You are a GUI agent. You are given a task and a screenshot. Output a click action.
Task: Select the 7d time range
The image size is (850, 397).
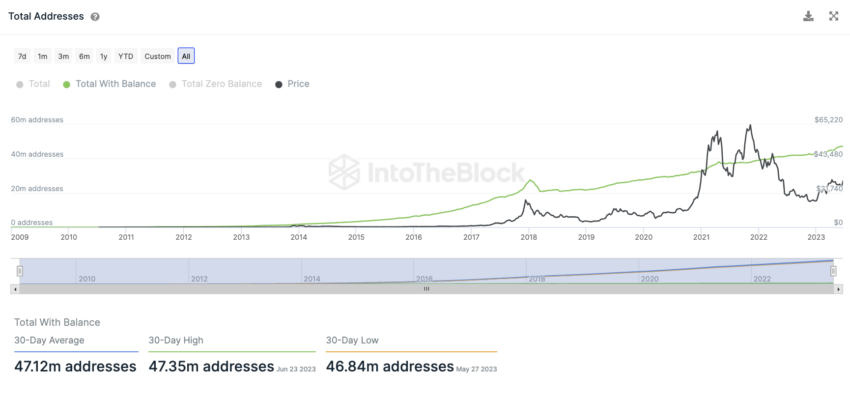click(22, 56)
